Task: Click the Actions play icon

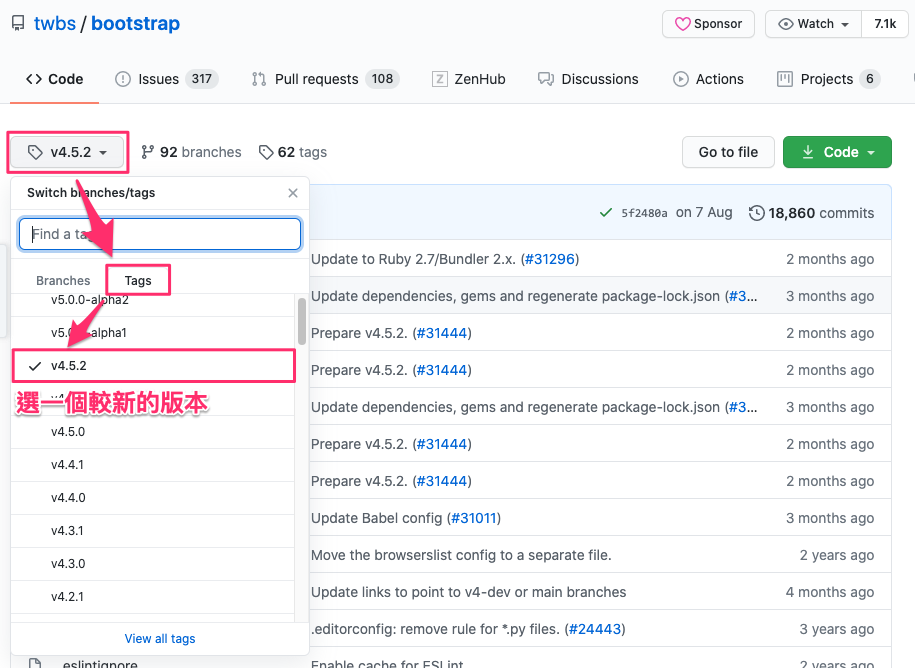Action: click(x=680, y=79)
